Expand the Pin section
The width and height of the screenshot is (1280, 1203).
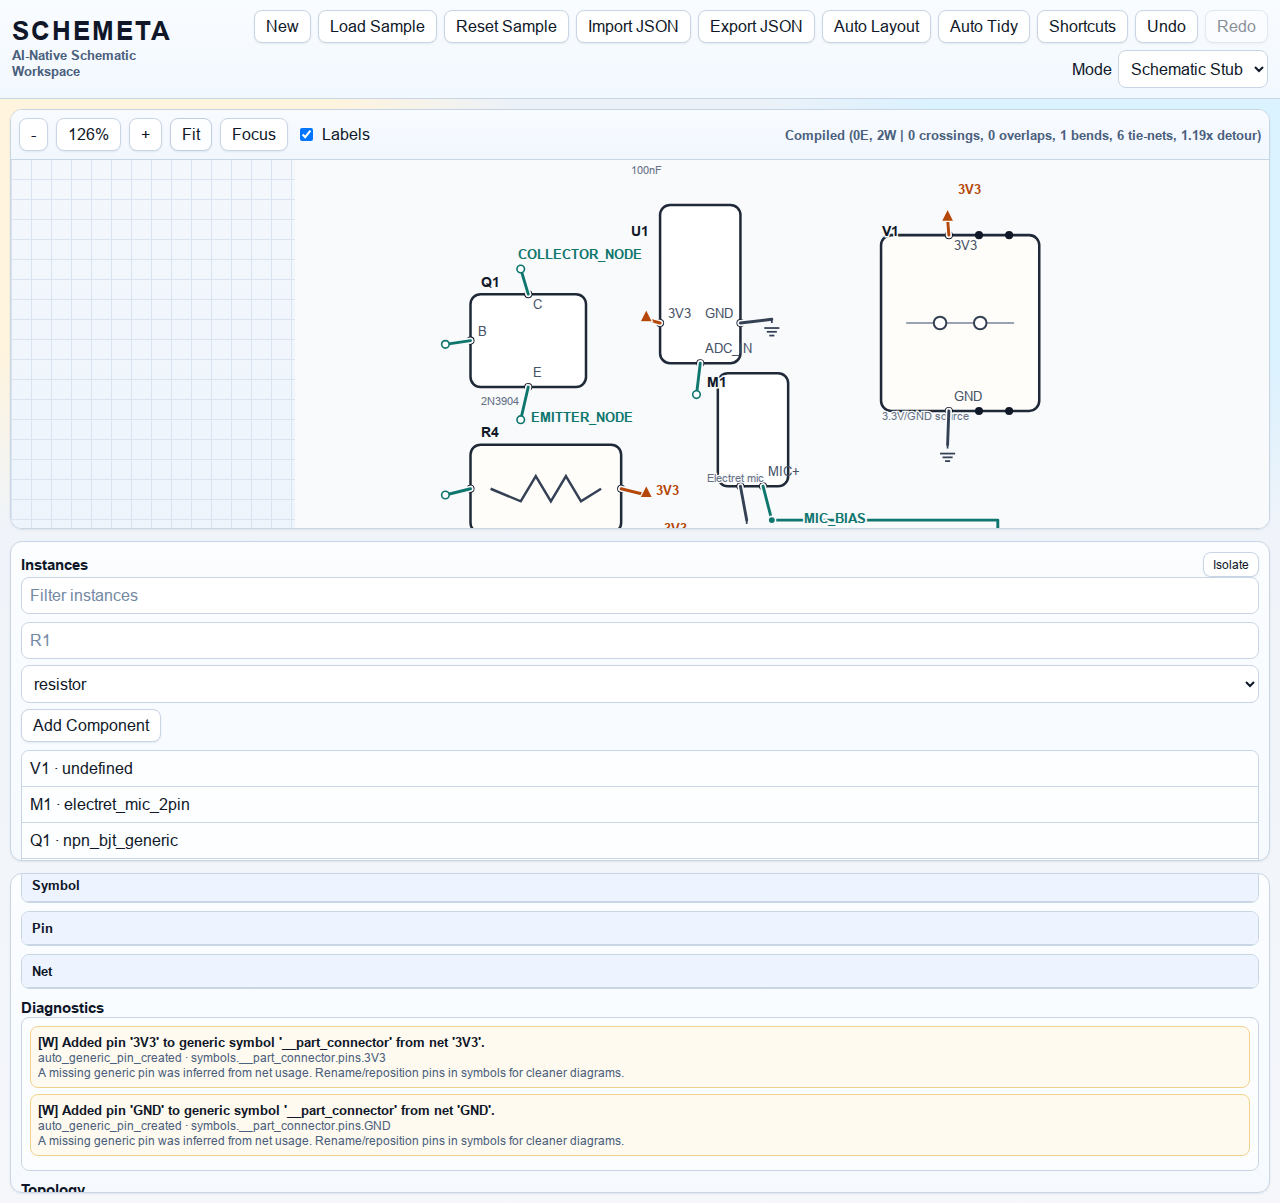639,929
